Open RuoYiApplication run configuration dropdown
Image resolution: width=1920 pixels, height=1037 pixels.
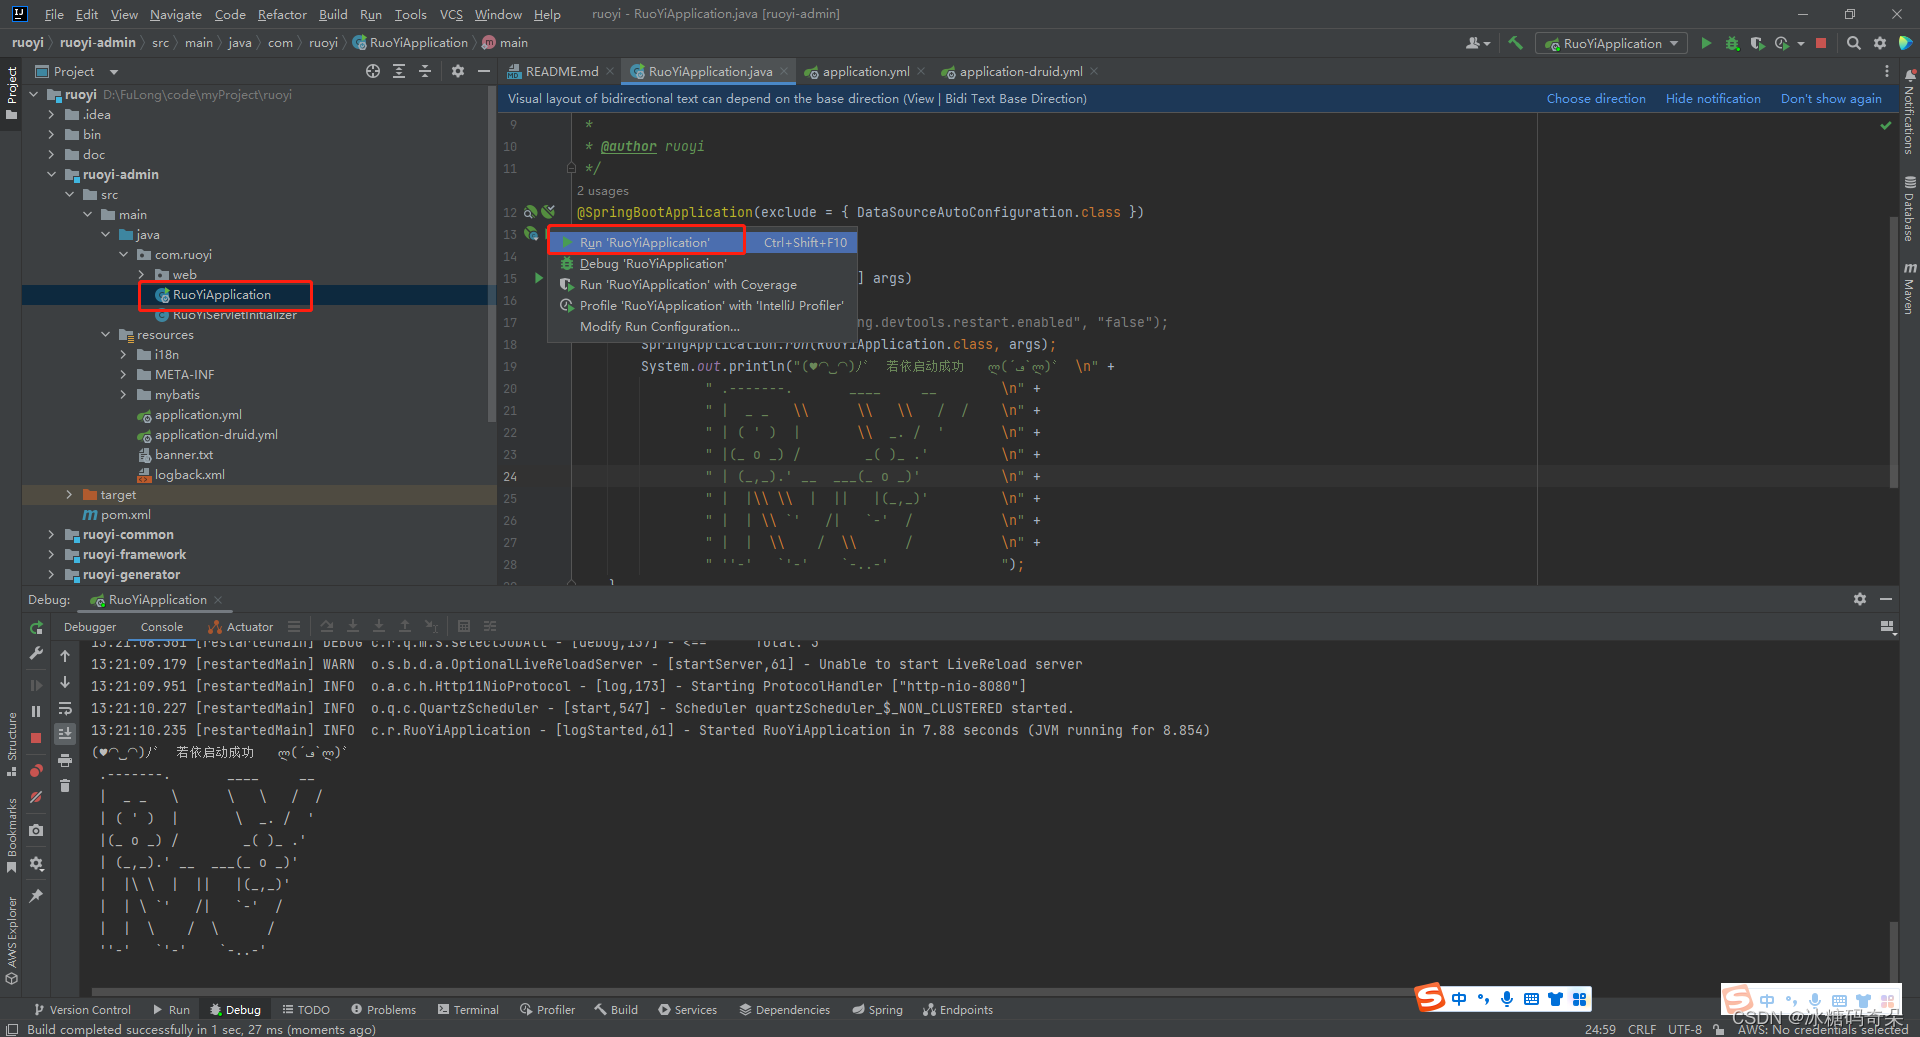coord(1611,43)
